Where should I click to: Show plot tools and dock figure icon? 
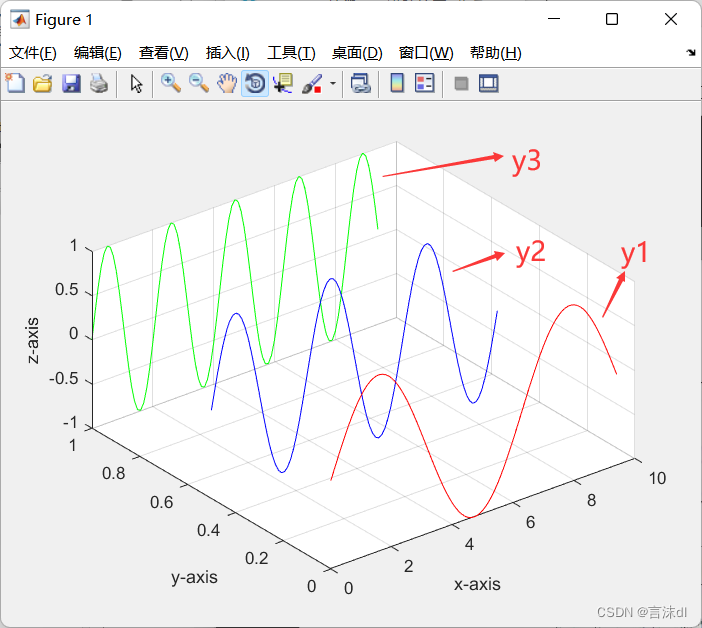488,84
